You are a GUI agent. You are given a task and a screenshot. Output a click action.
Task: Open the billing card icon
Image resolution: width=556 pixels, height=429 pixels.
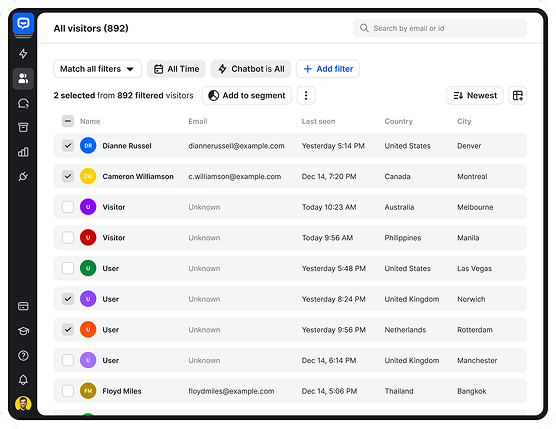click(x=23, y=306)
